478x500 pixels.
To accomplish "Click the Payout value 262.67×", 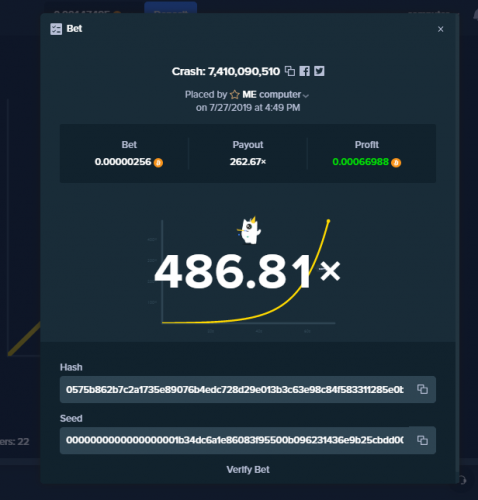I will coord(248,162).
